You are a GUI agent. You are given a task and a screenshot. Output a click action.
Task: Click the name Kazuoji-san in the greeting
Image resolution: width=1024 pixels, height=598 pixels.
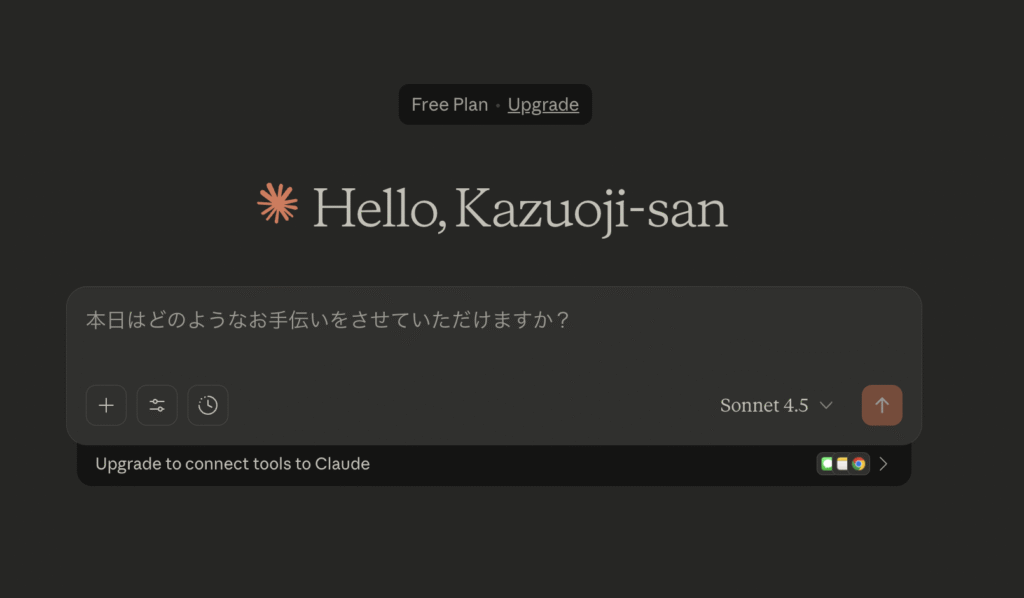[x=591, y=209]
